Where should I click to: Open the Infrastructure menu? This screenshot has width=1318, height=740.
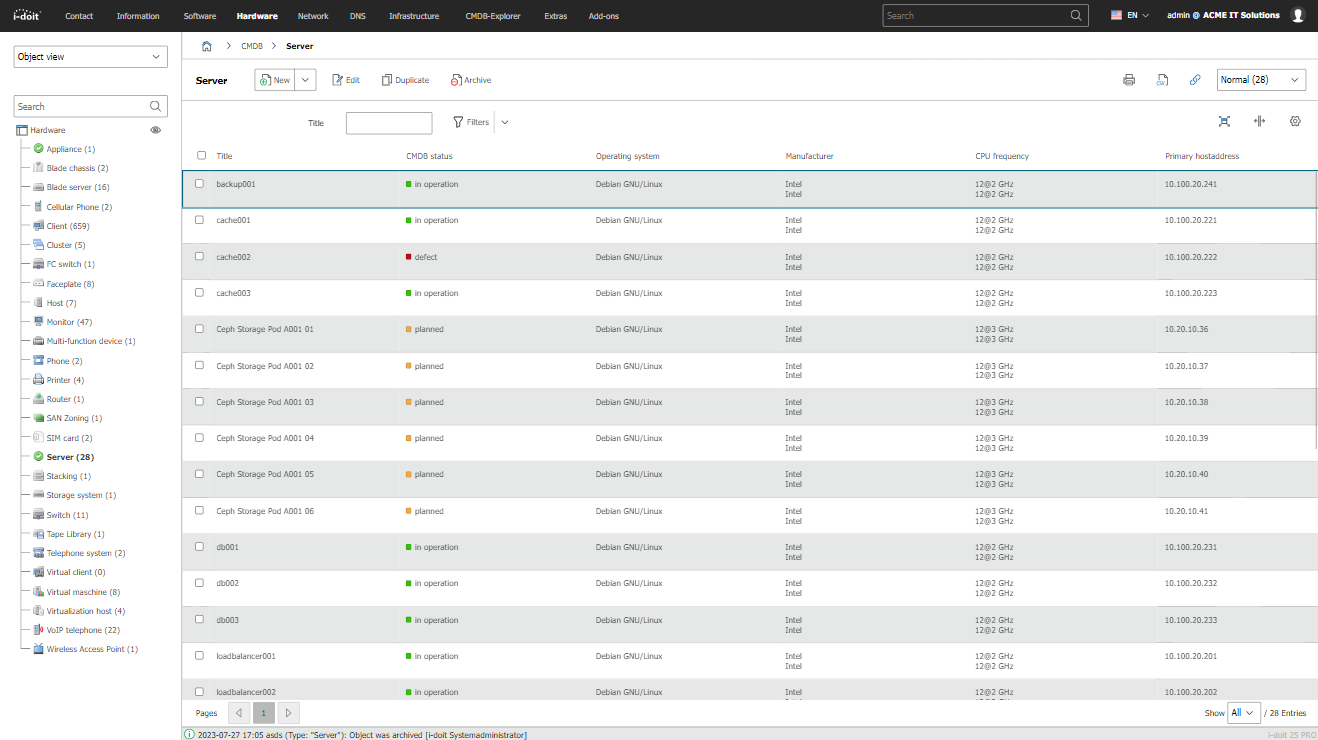pos(414,16)
